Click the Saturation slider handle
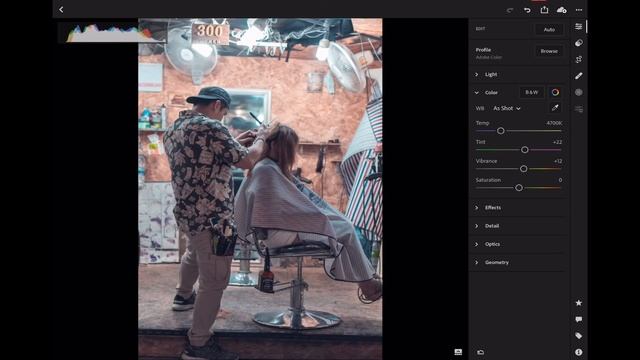The image size is (640, 360). [519, 188]
